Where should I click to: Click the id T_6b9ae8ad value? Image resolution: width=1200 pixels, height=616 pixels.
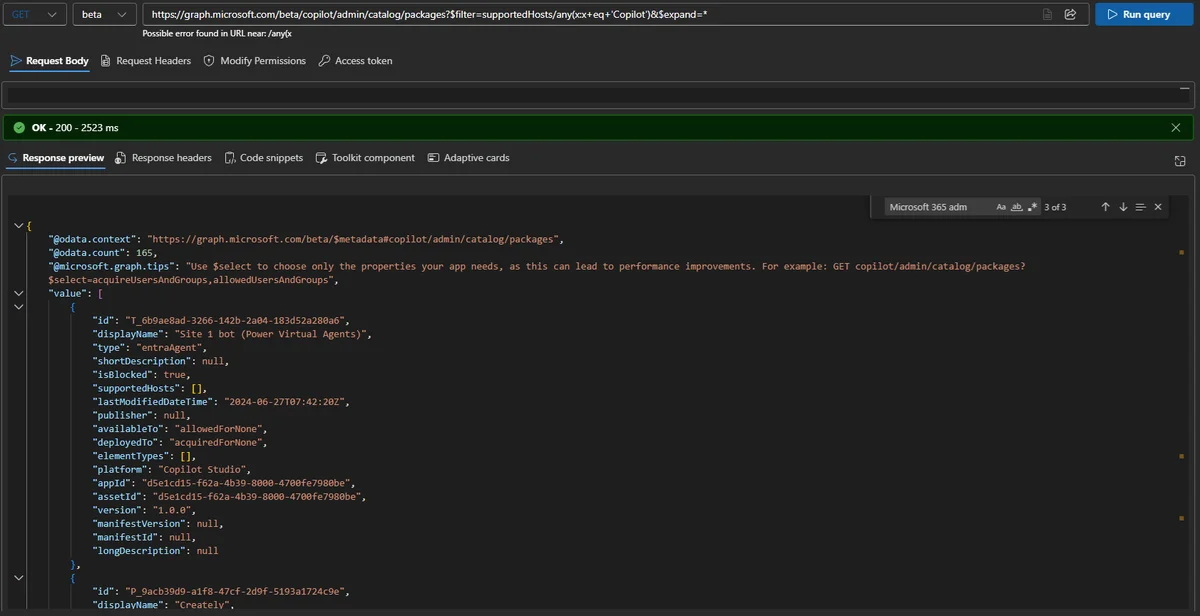(236, 321)
